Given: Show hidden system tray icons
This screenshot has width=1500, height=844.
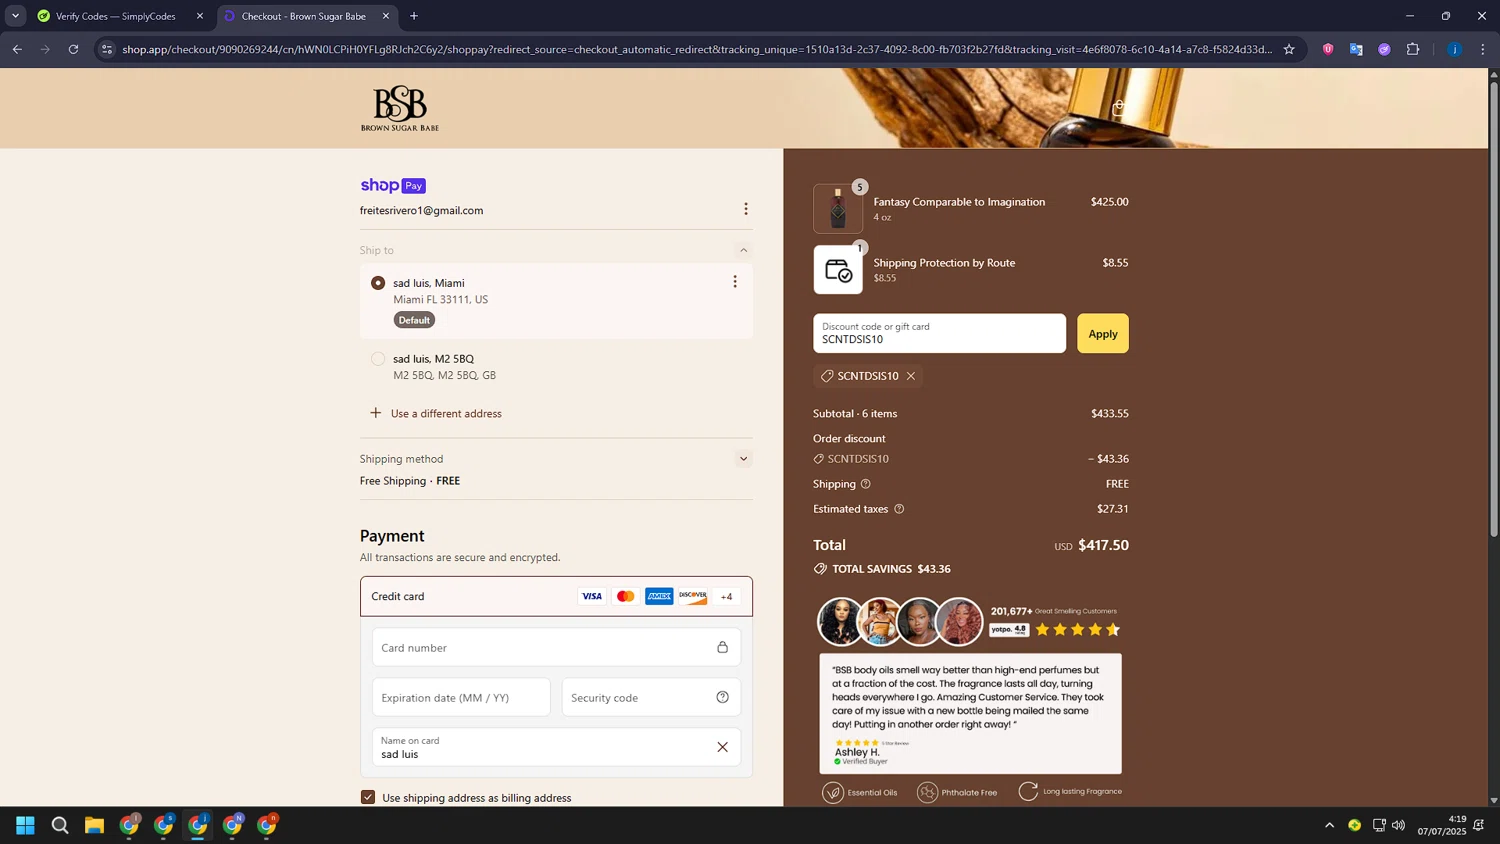Looking at the screenshot, I should pos(1329,825).
